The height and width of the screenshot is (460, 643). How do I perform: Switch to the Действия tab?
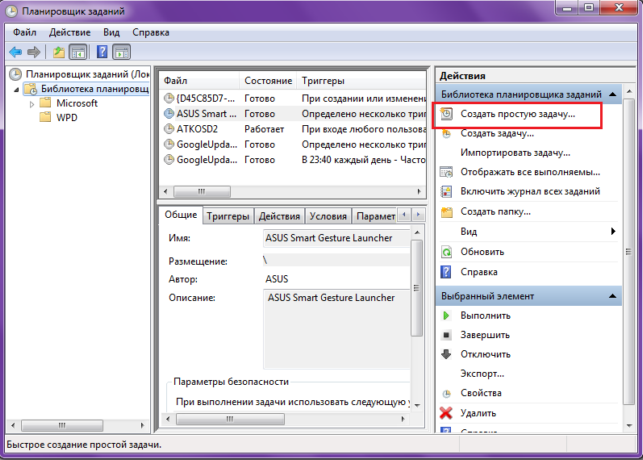click(x=279, y=216)
